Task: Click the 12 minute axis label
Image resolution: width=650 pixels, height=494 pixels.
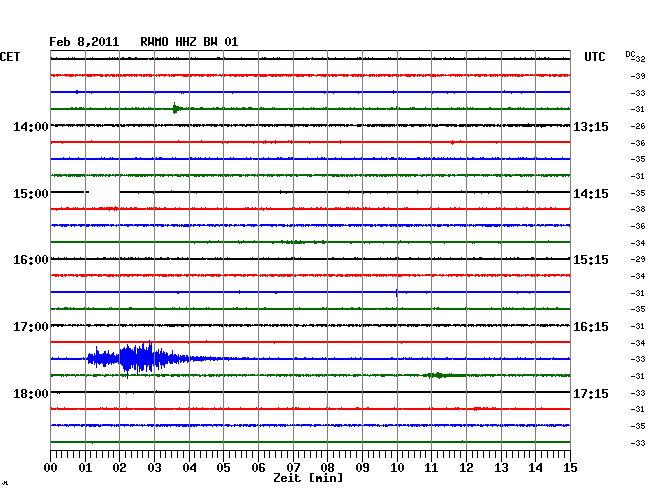Action: [466, 468]
